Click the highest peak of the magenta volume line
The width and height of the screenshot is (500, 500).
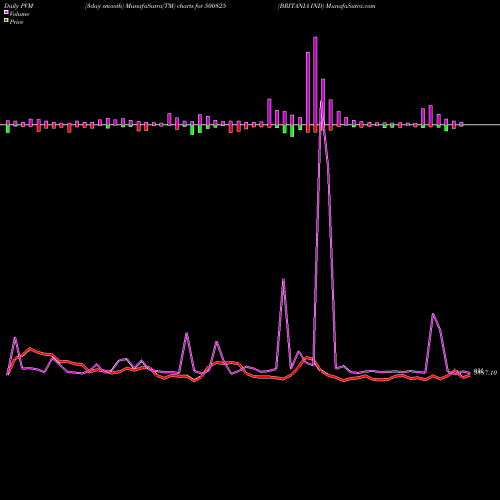[322, 101]
